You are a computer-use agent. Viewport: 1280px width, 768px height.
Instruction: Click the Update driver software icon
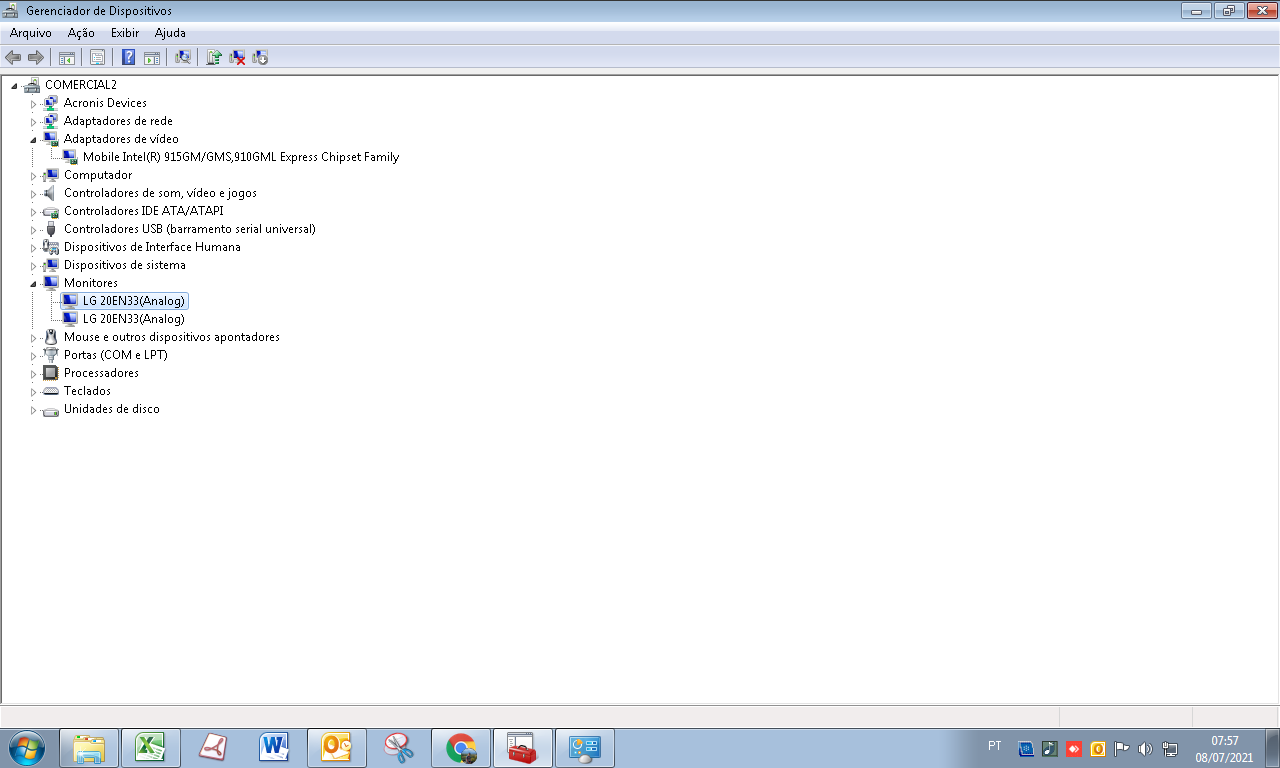(x=213, y=57)
